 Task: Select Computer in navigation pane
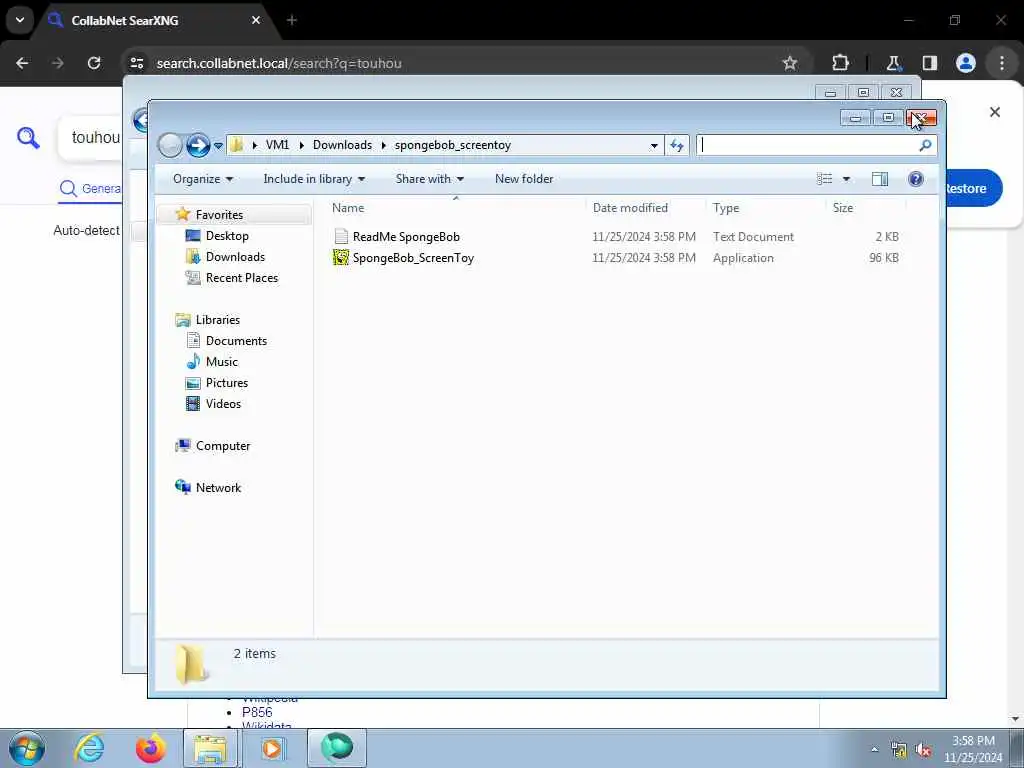[x=223, y=446]
